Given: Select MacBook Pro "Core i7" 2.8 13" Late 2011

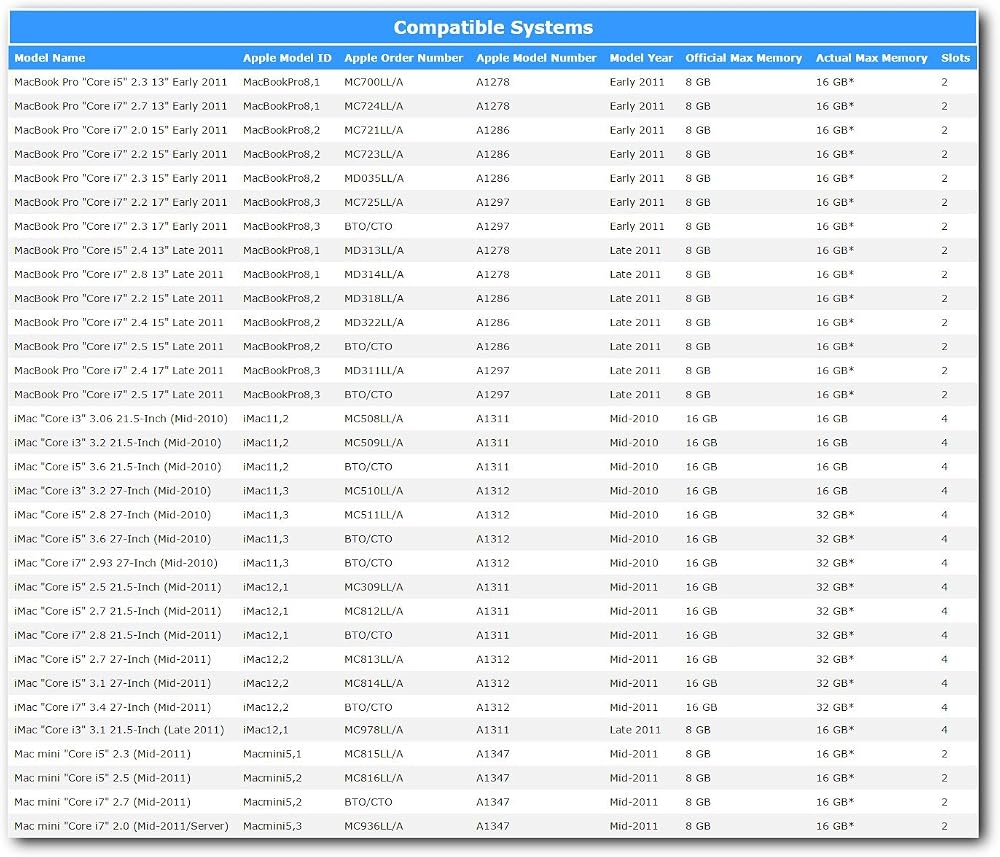Looking at the screenshot, I should pos(119,274).
